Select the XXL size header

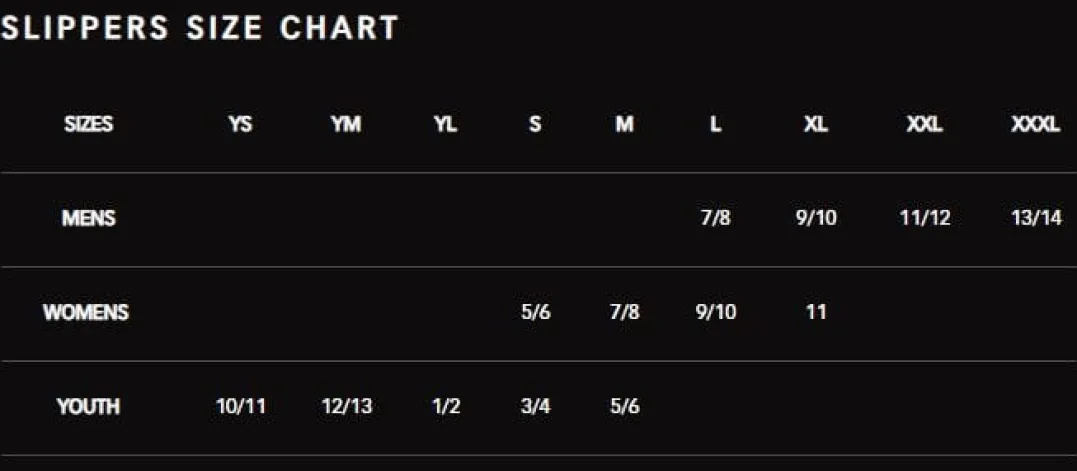tap(925, 124)
